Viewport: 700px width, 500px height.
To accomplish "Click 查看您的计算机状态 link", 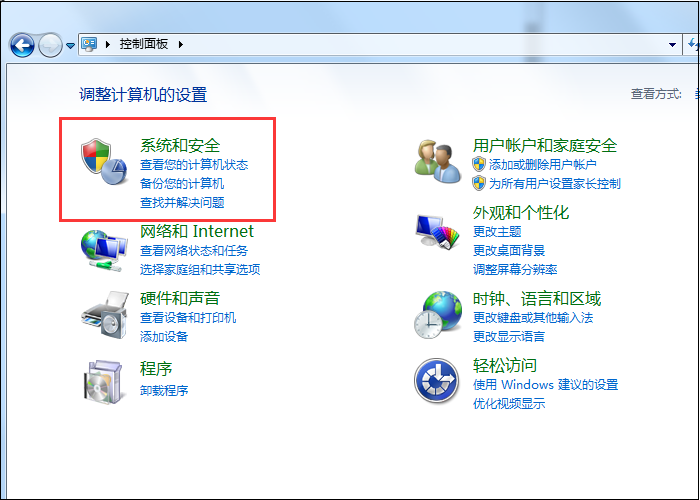I will click(x=194, y=165).
